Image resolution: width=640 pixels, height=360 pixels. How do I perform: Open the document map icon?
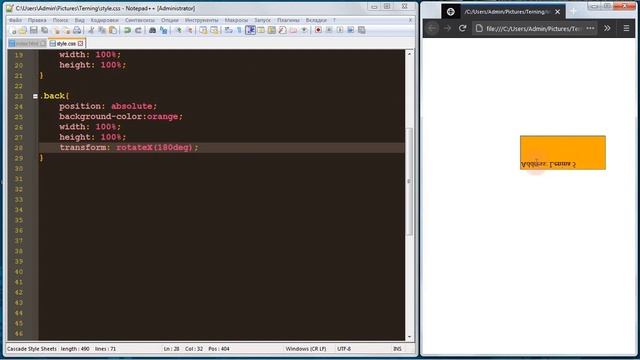point(271,30)
